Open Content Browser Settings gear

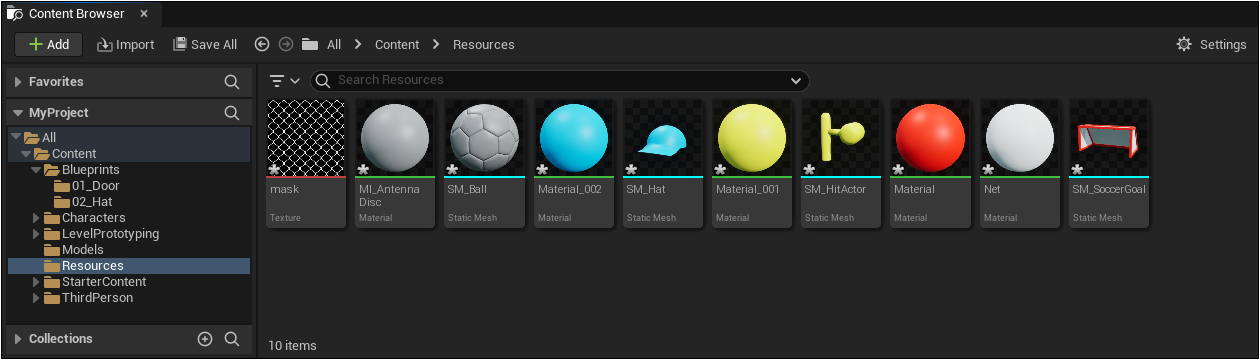pyautogui.click(x=1211, y=44)
